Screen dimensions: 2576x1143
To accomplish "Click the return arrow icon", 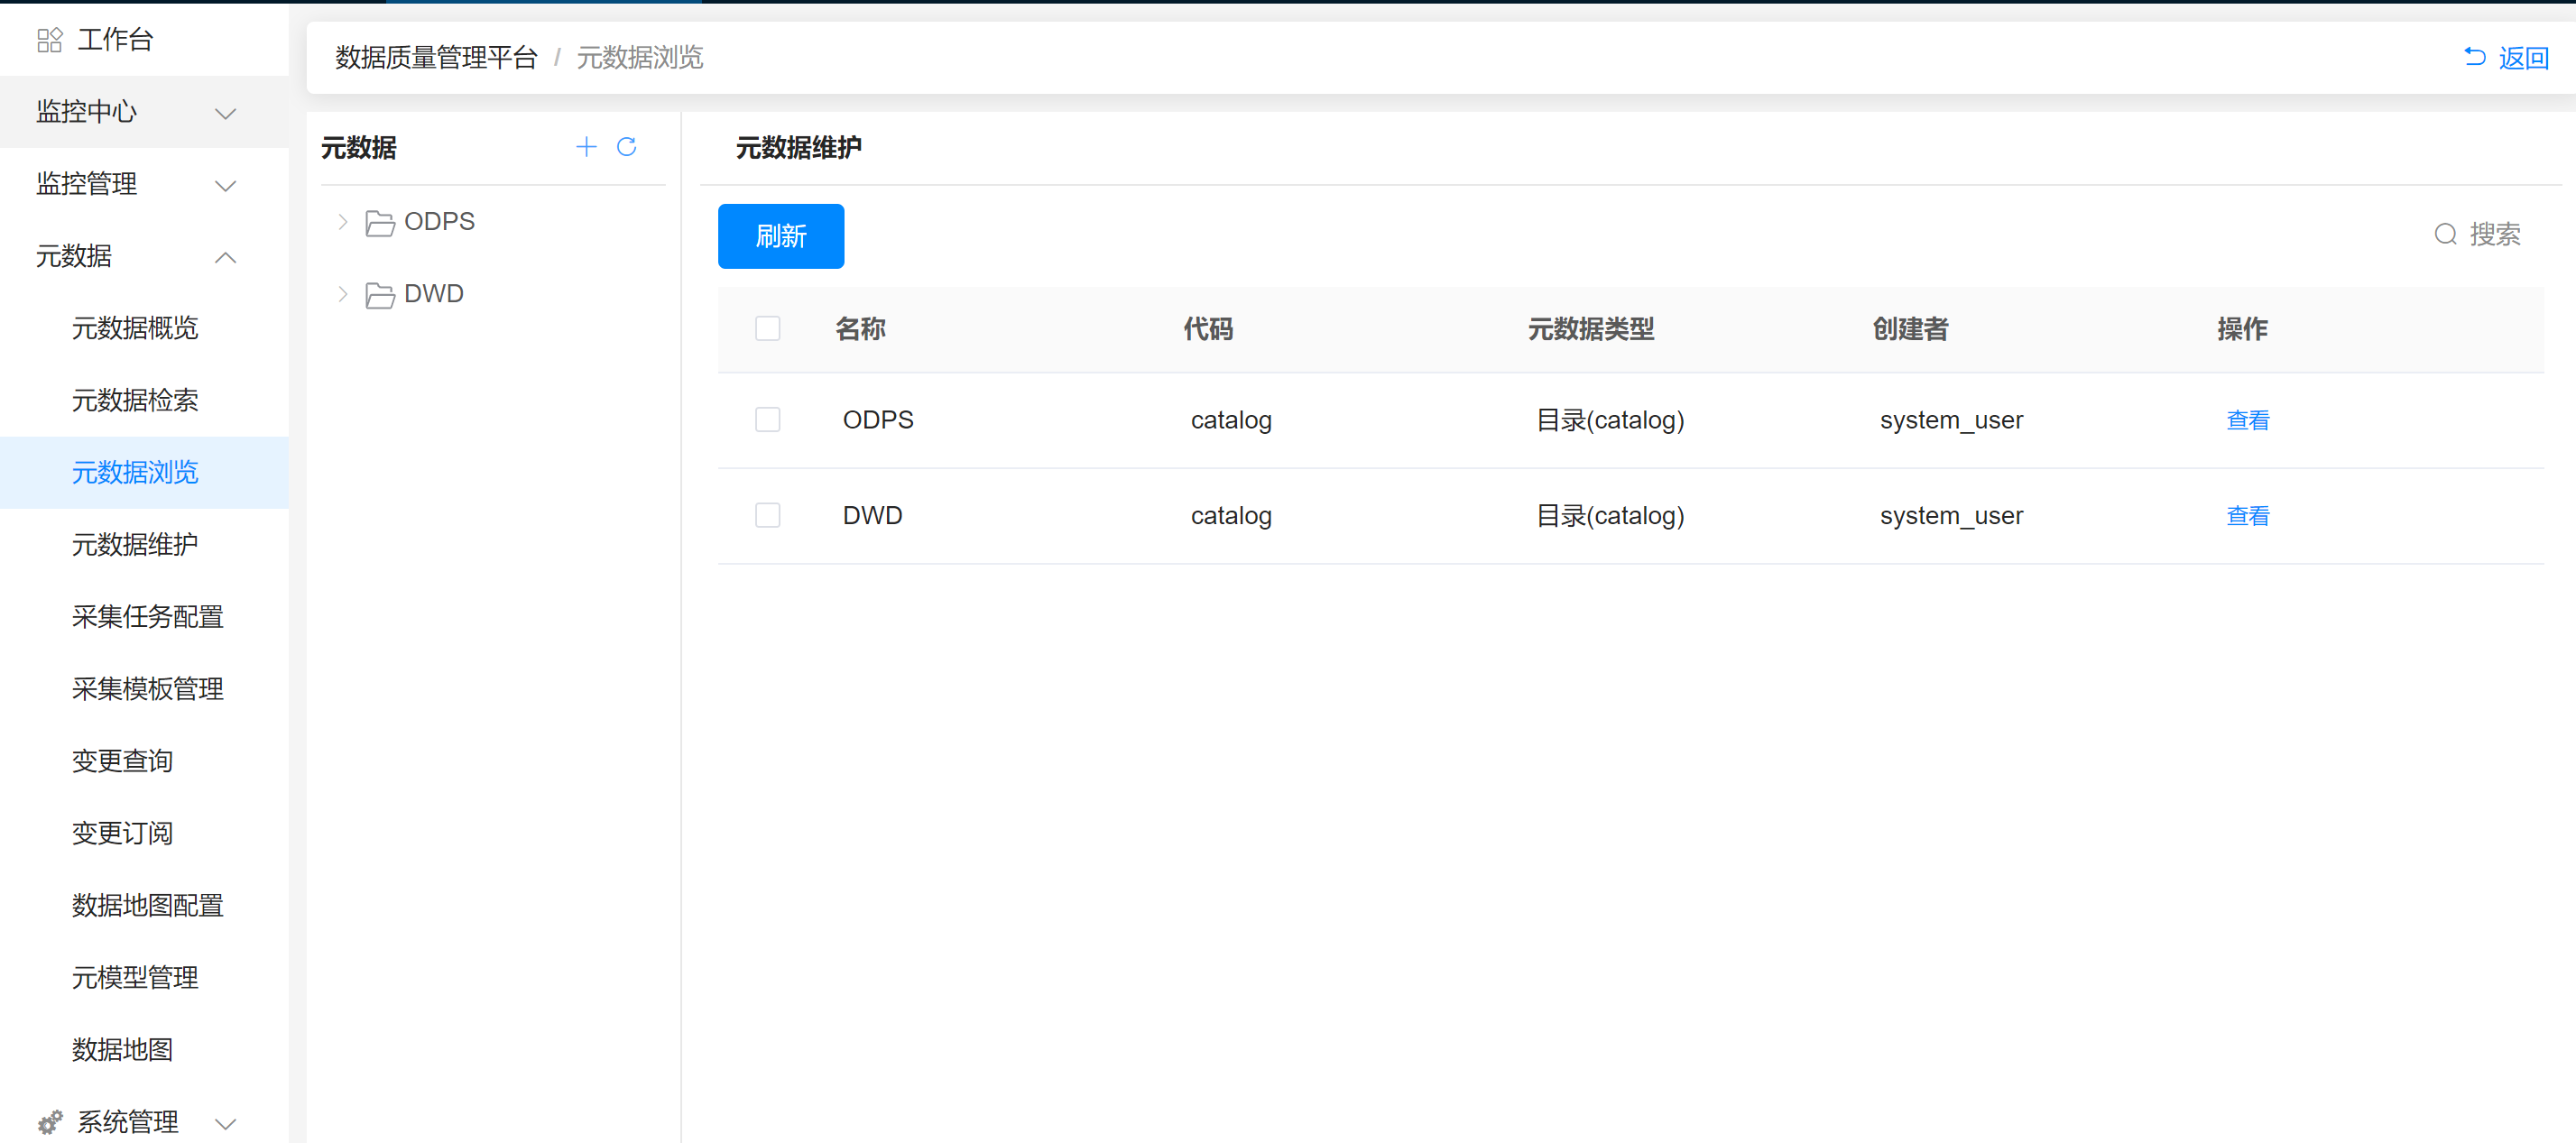I will (x=2474, y=57).
